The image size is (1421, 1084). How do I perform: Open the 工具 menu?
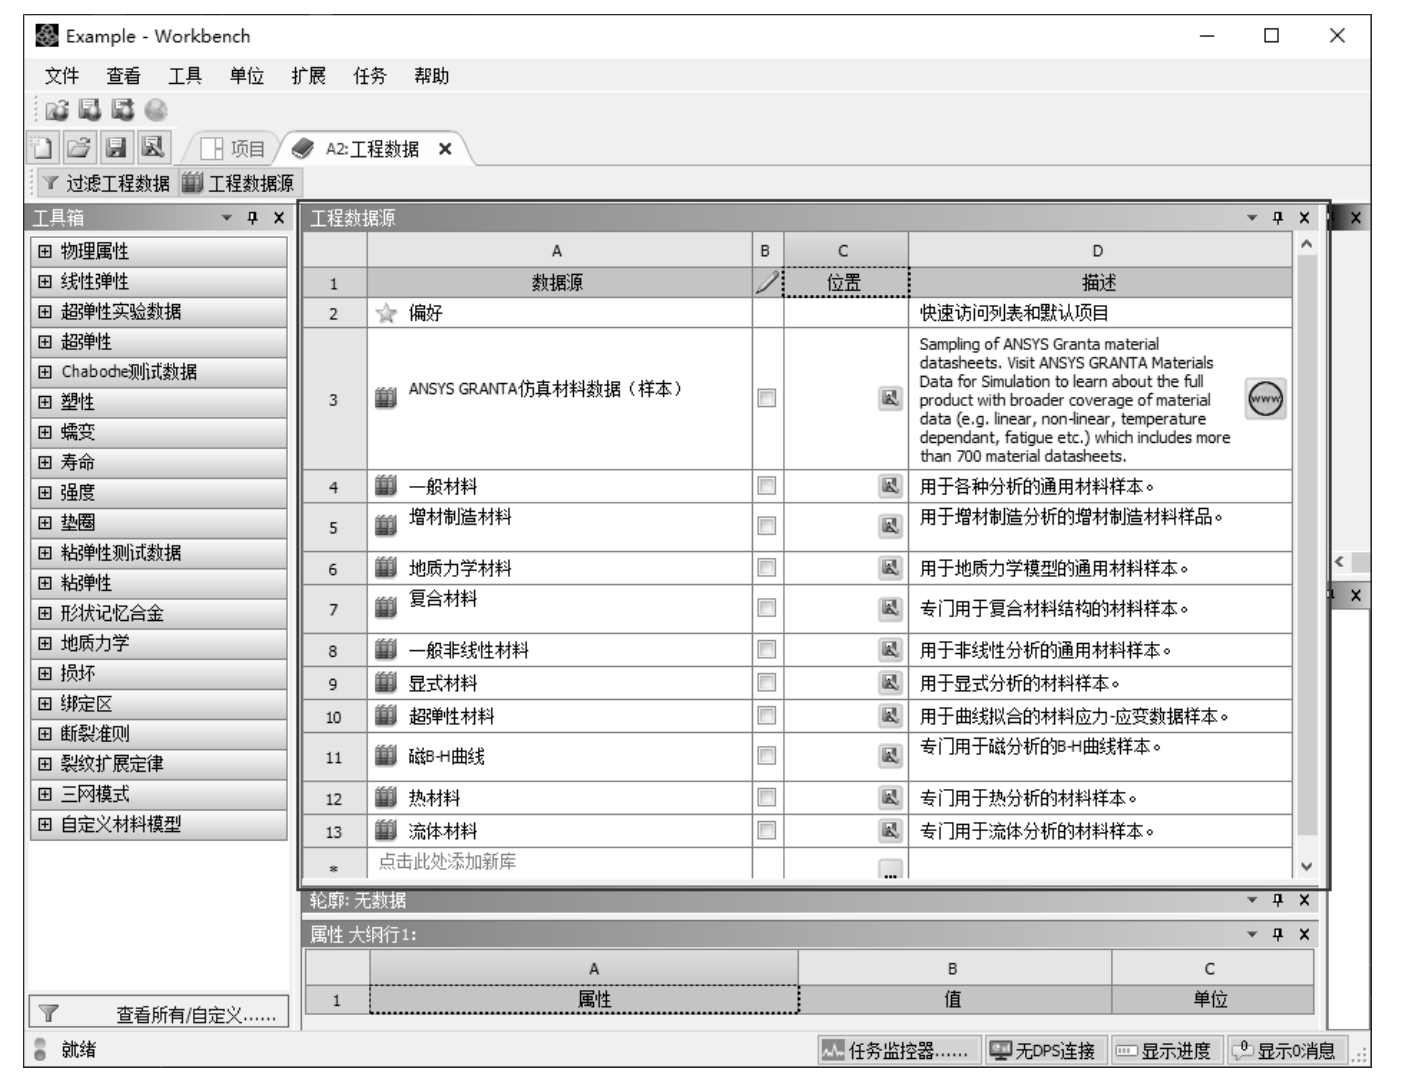click(x=185, y=76)
